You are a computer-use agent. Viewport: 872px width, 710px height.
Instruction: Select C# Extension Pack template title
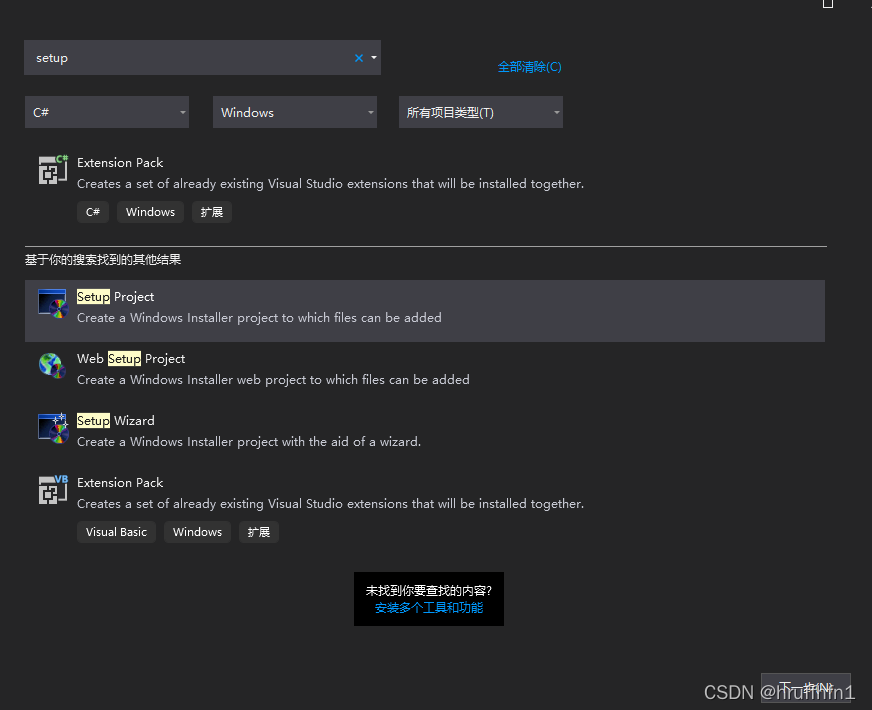tap(120, 163)
